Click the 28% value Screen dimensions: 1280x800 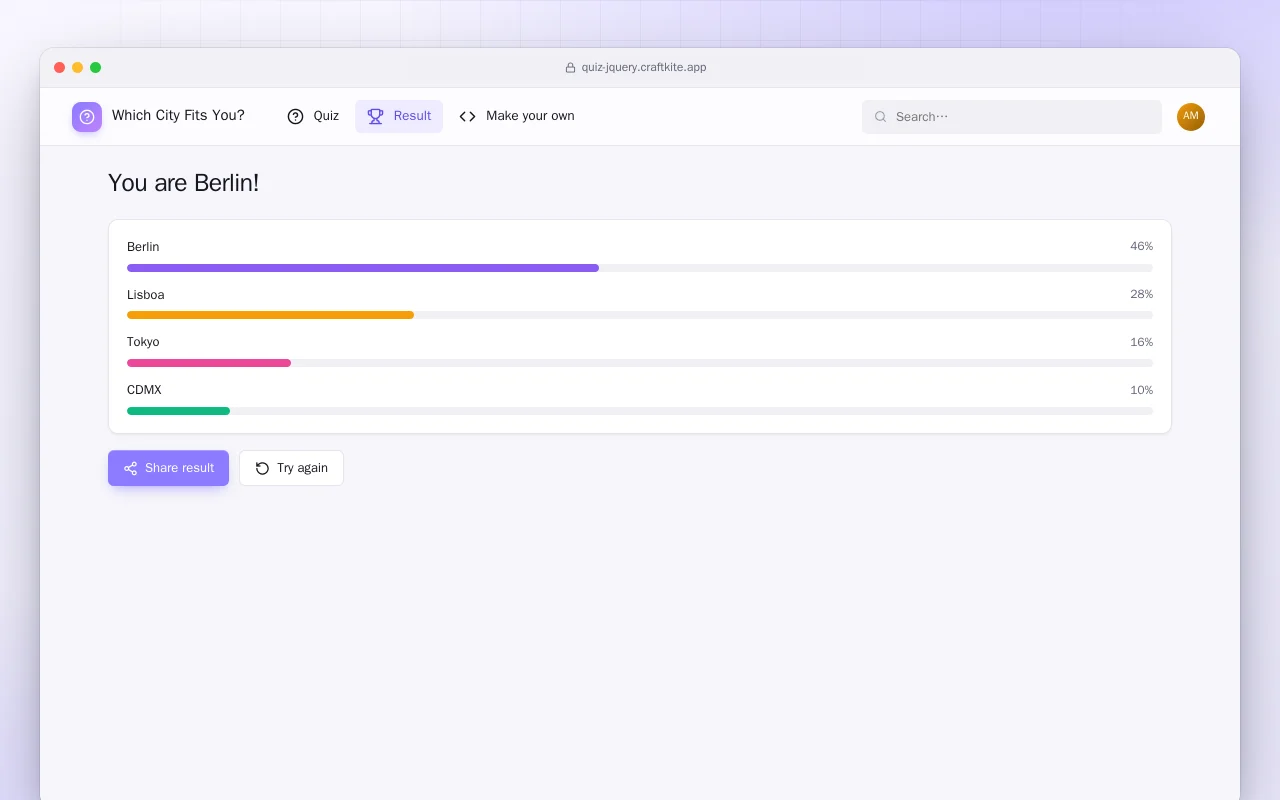click(1141, 294)
